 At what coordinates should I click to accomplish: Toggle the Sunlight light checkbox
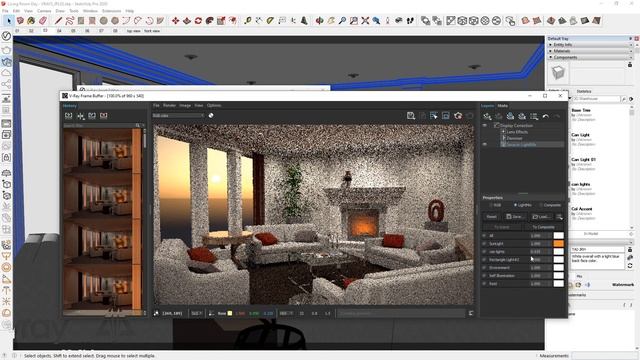tap(484, 244)
